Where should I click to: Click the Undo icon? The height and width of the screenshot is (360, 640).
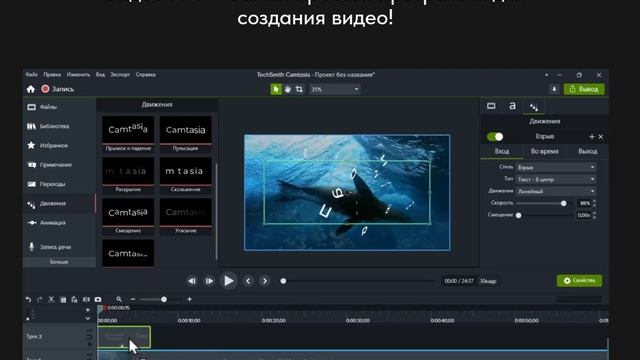pyautogui.click(x=28, y=300)
